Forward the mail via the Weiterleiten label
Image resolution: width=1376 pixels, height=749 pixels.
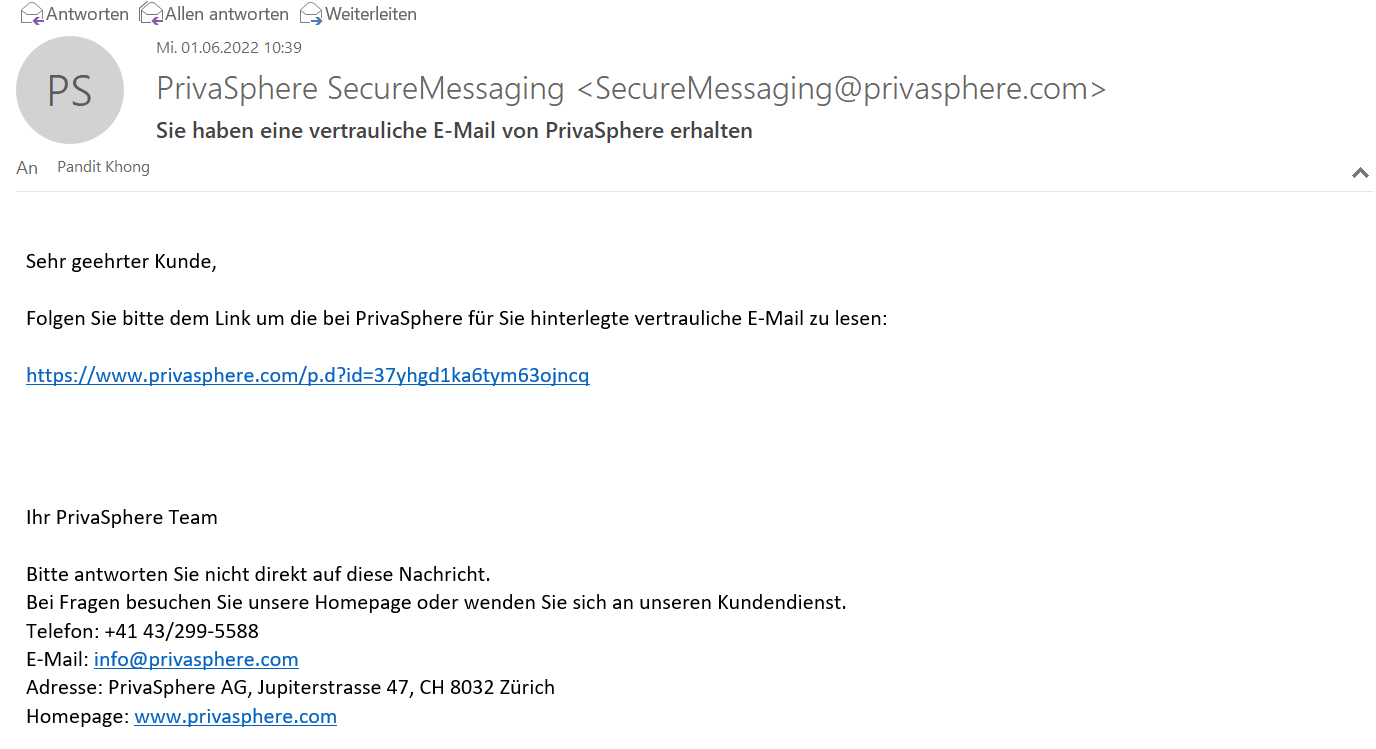click(x=371, y=14)
